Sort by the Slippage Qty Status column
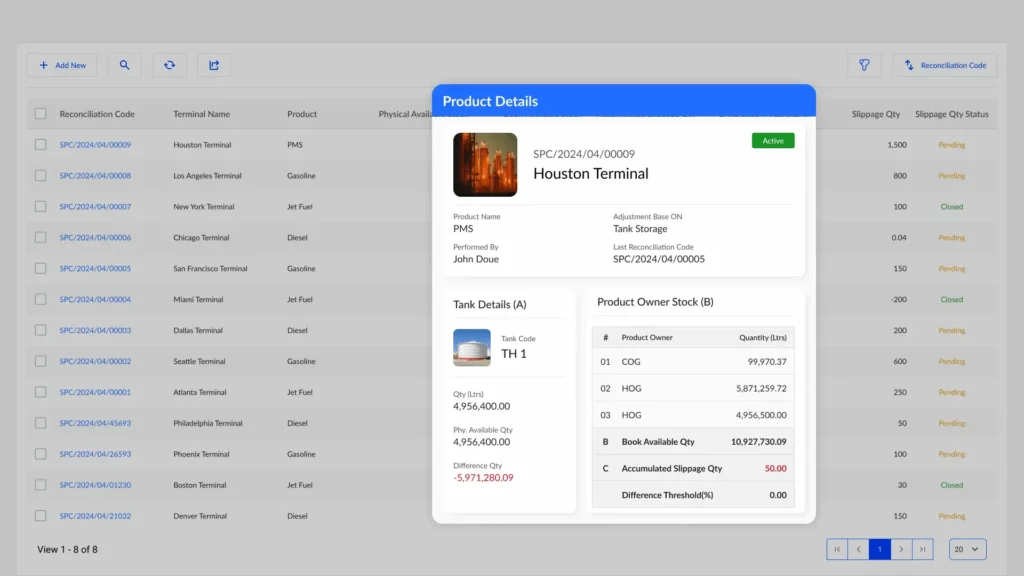This screenshot has width=1024, height=576. click(x=951, y=114)
